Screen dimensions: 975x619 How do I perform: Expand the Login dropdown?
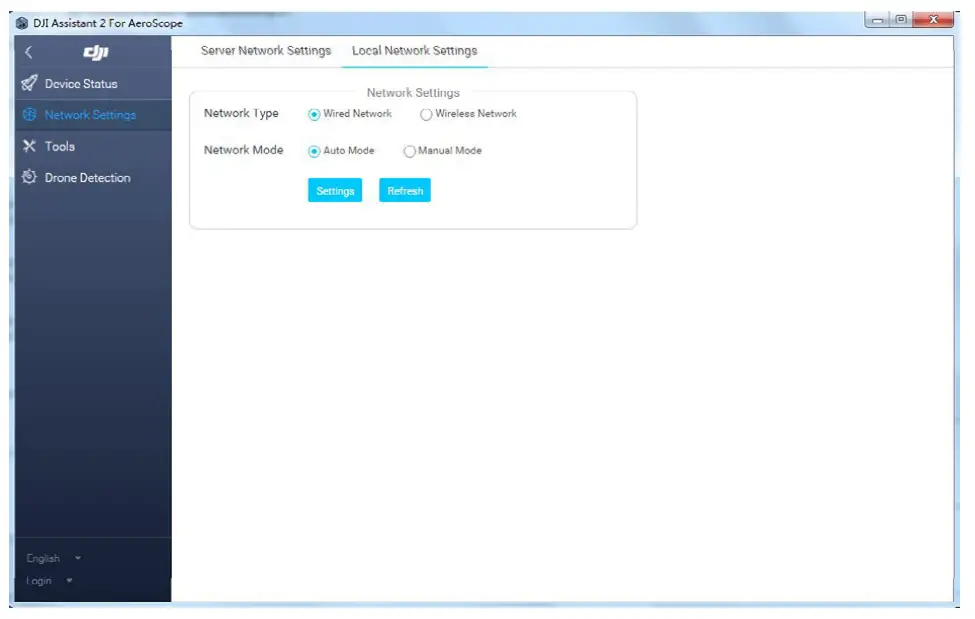coord(49,581)
